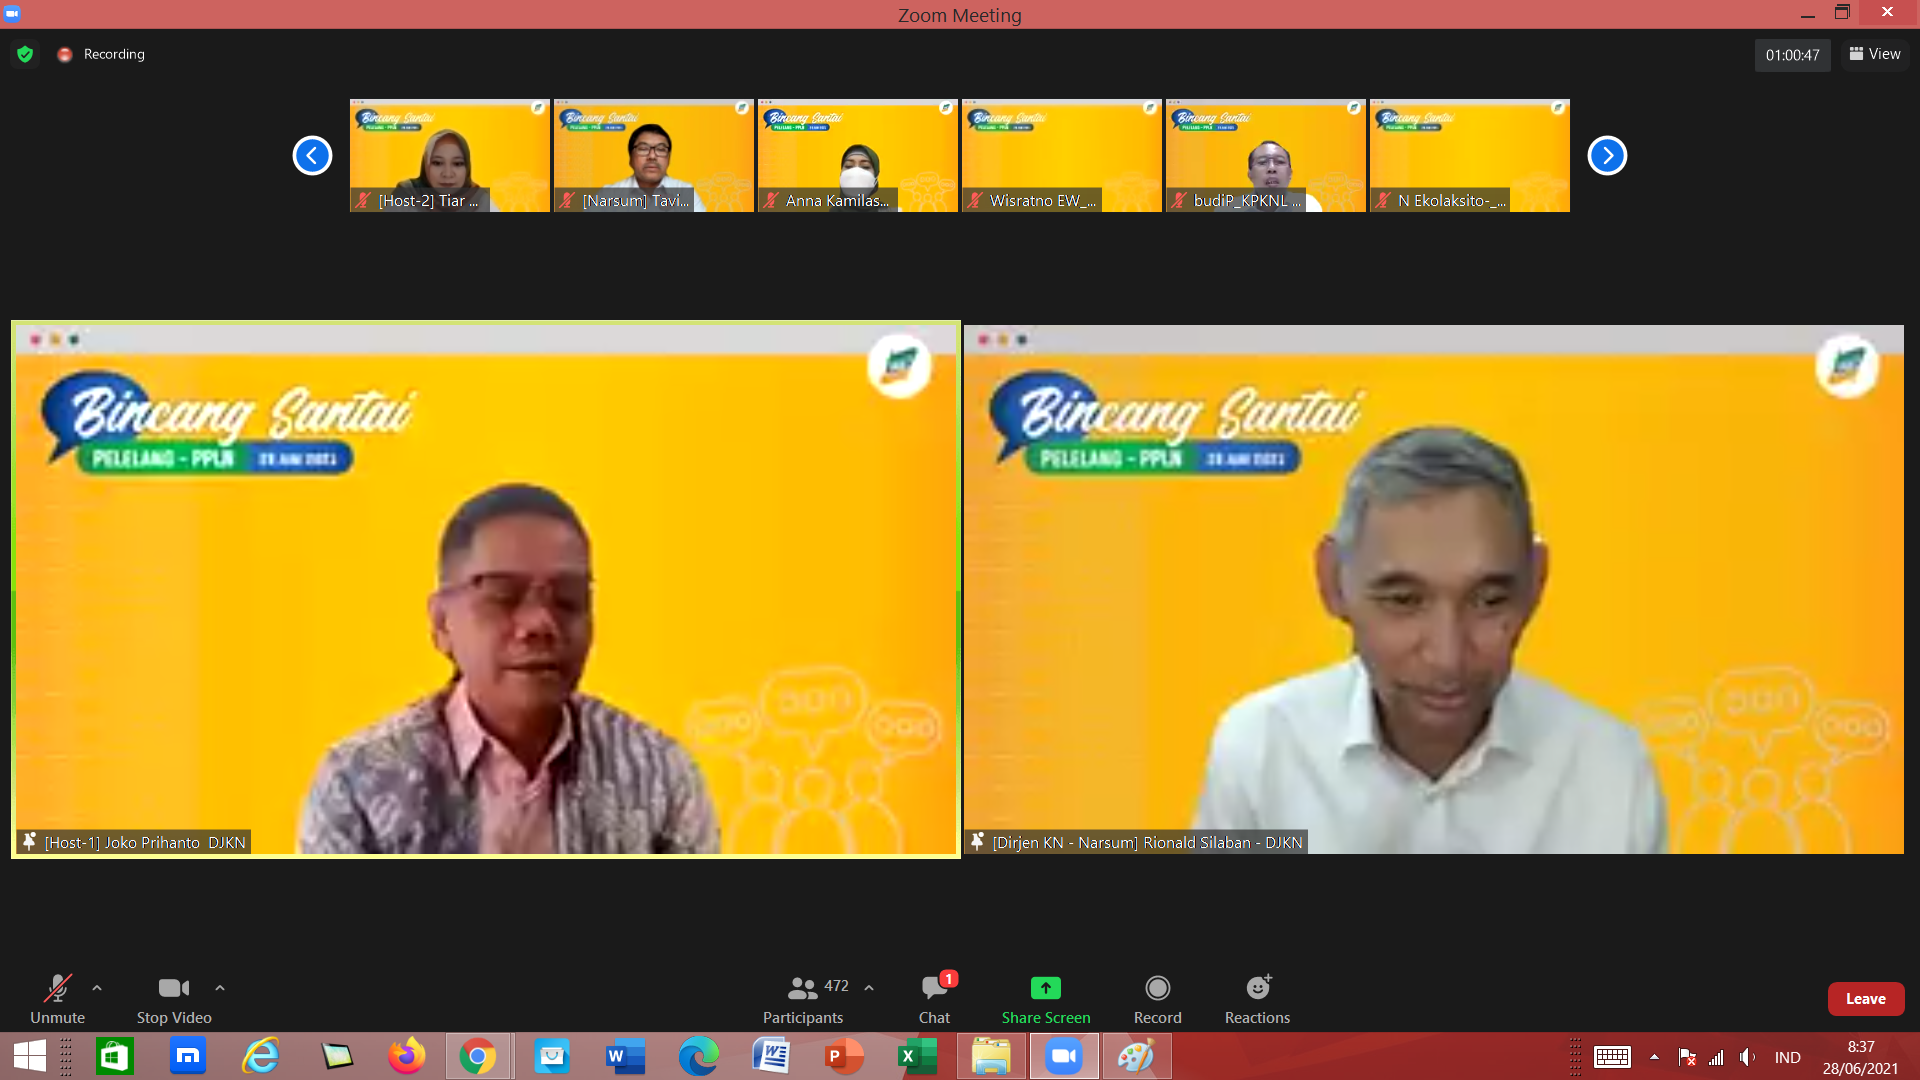Expand video options next to Stop Video
Viewport: 1920px width, 1080px height.
[x=220, y=987]
